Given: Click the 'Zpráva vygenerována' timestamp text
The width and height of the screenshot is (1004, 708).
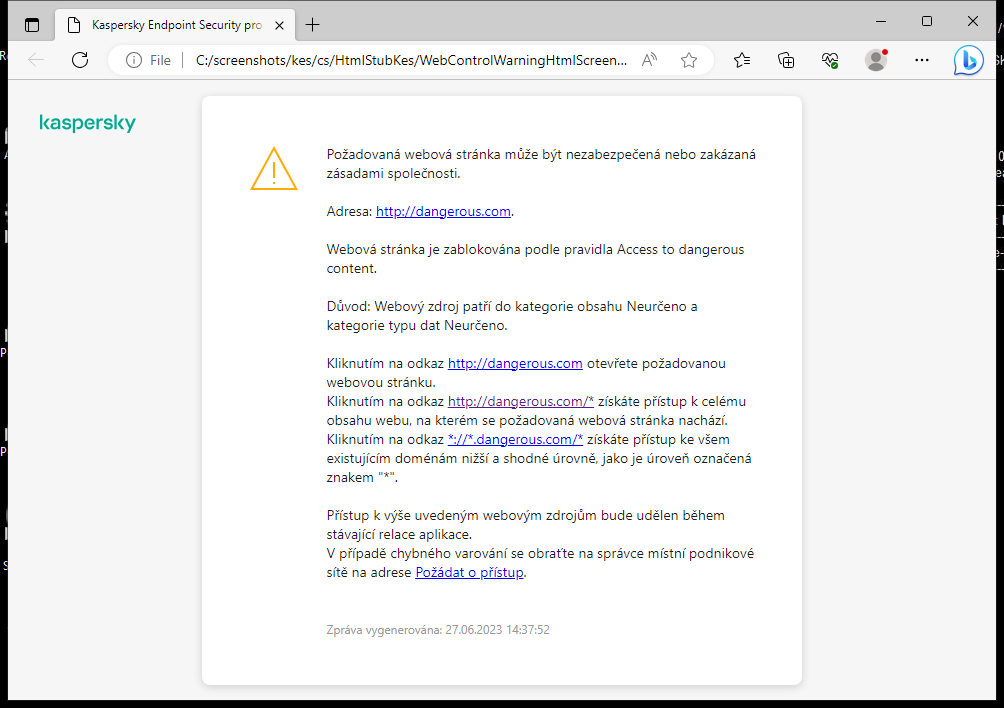Looking at the screenshot, I should click(x=438, y=630).
